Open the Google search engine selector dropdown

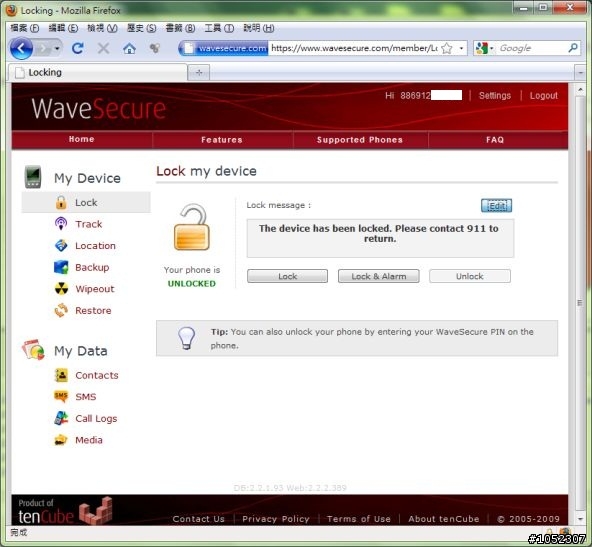pos(485,48)
